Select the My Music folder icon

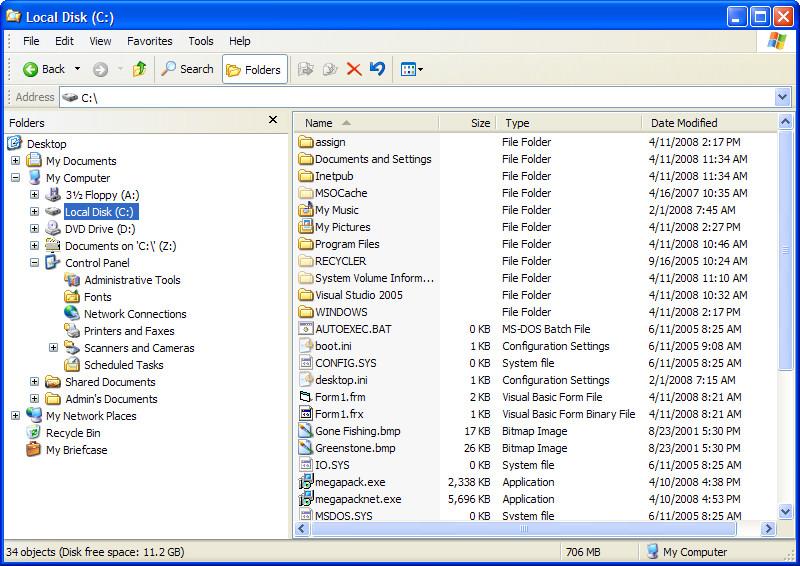tap(306, 209)
